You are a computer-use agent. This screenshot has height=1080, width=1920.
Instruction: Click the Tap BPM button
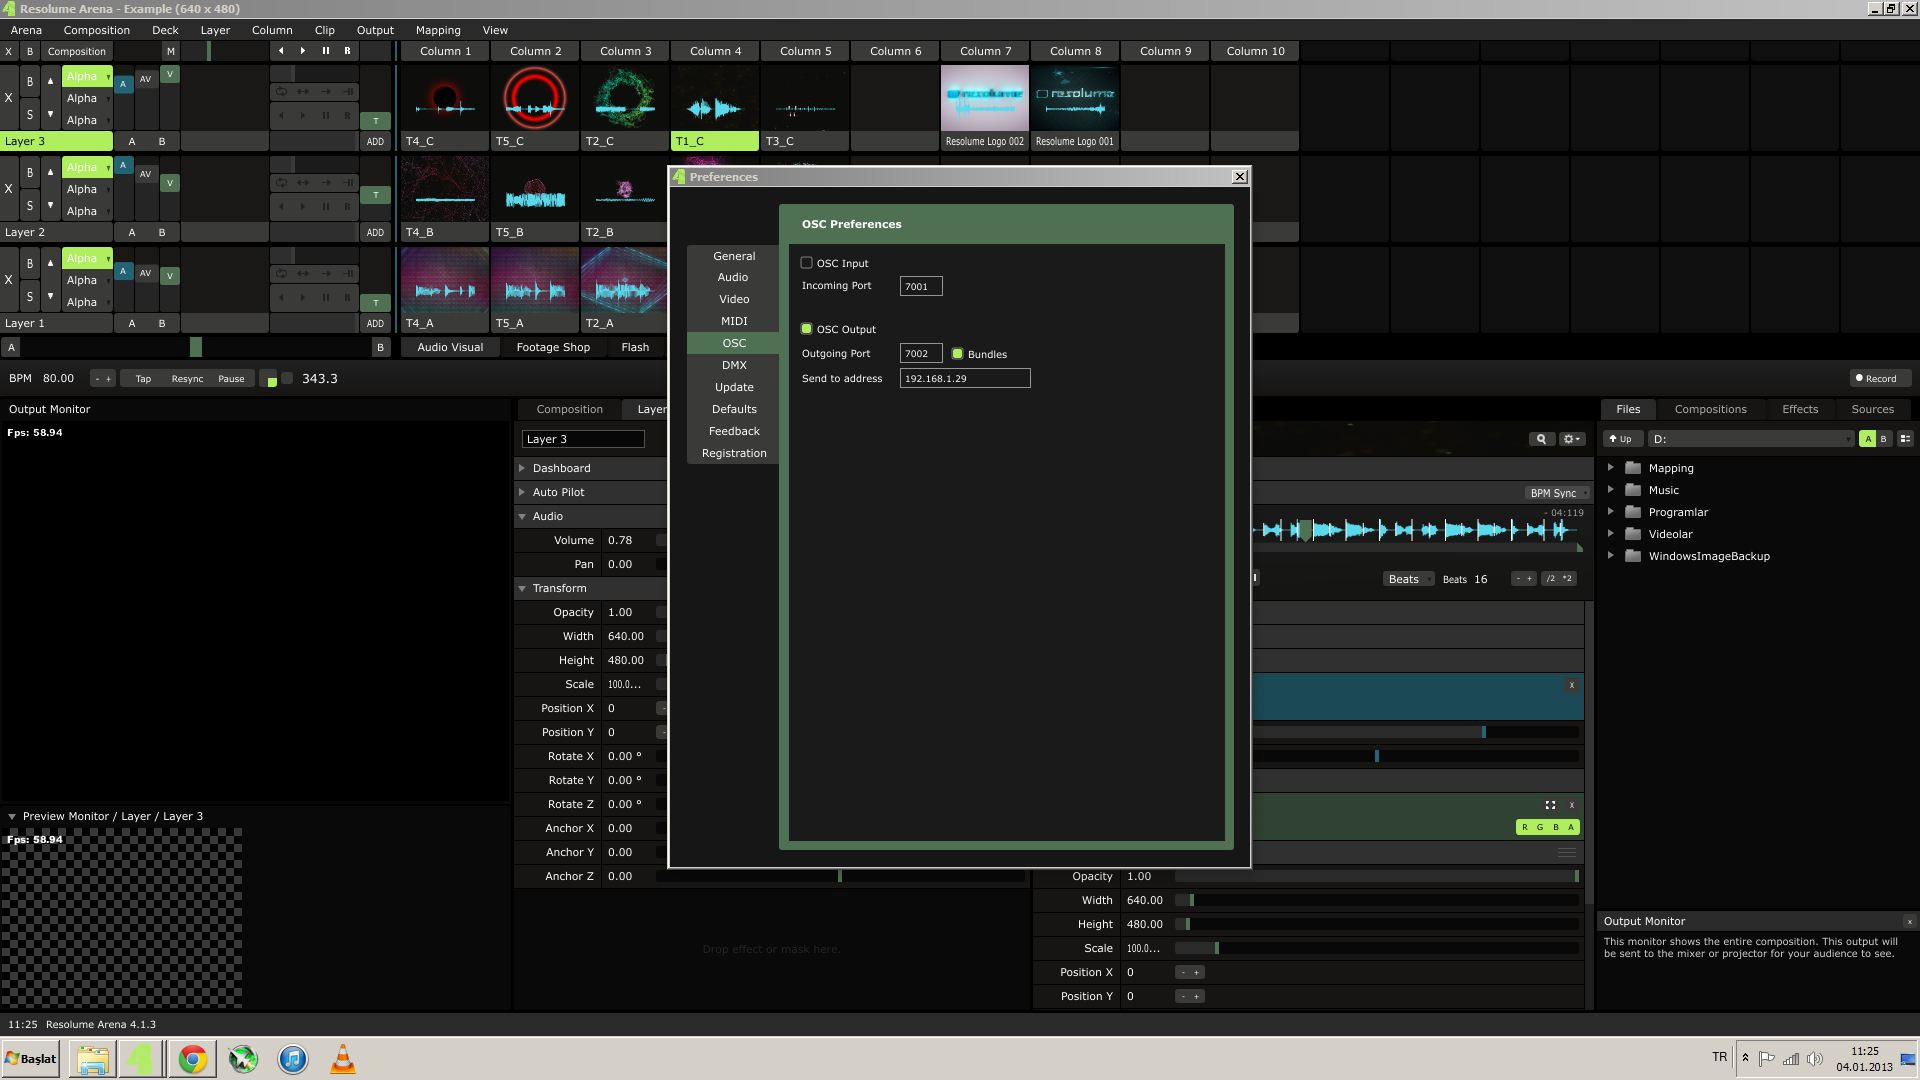(143, 379)
